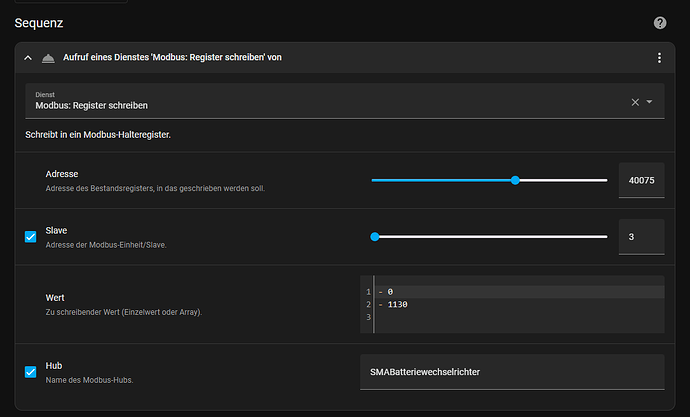
Task: Click the Sequenz heading
Action: coord(39,23)
